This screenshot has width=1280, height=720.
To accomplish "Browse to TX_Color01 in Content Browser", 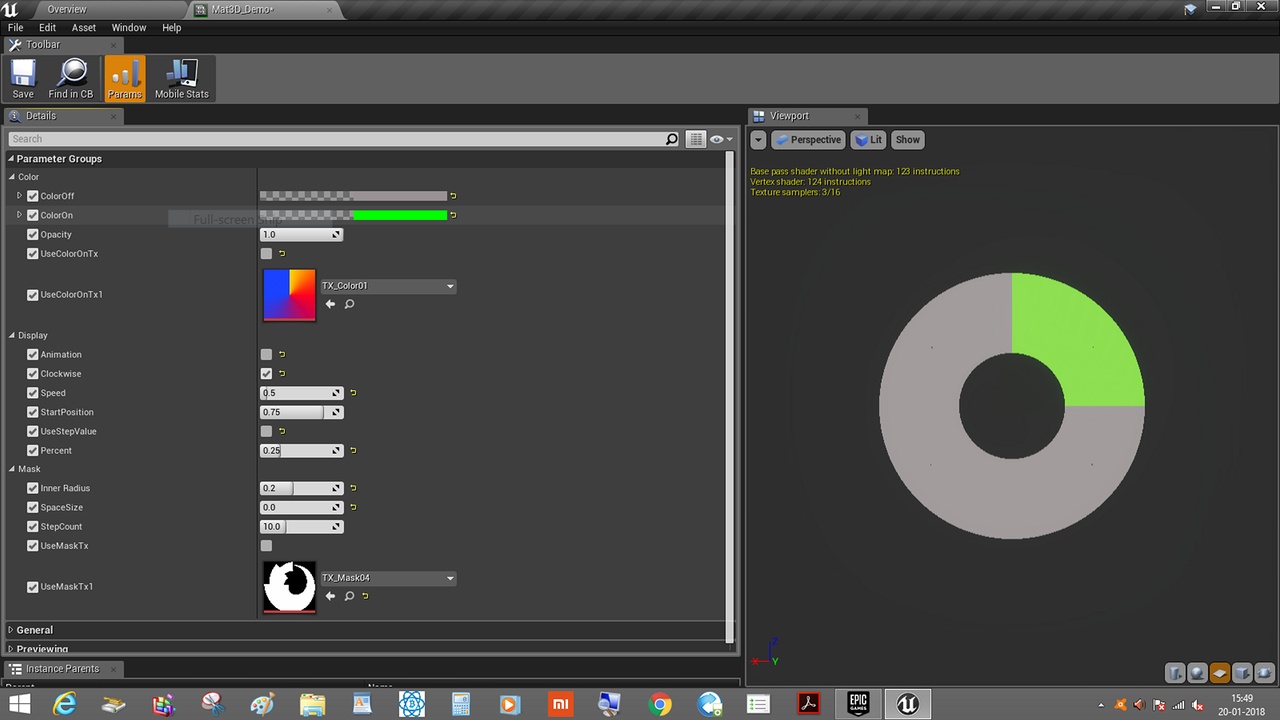I will click(349, 304).
